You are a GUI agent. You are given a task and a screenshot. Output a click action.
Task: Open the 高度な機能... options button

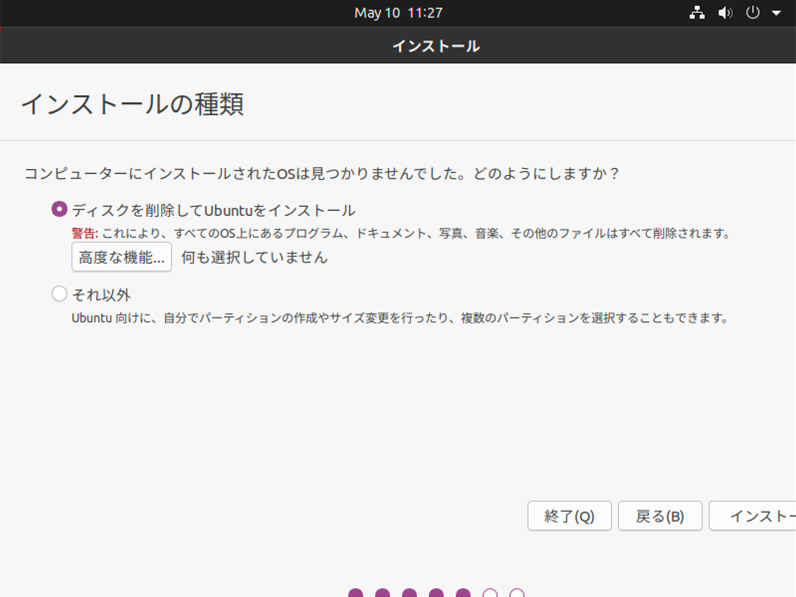coord(121,257)
